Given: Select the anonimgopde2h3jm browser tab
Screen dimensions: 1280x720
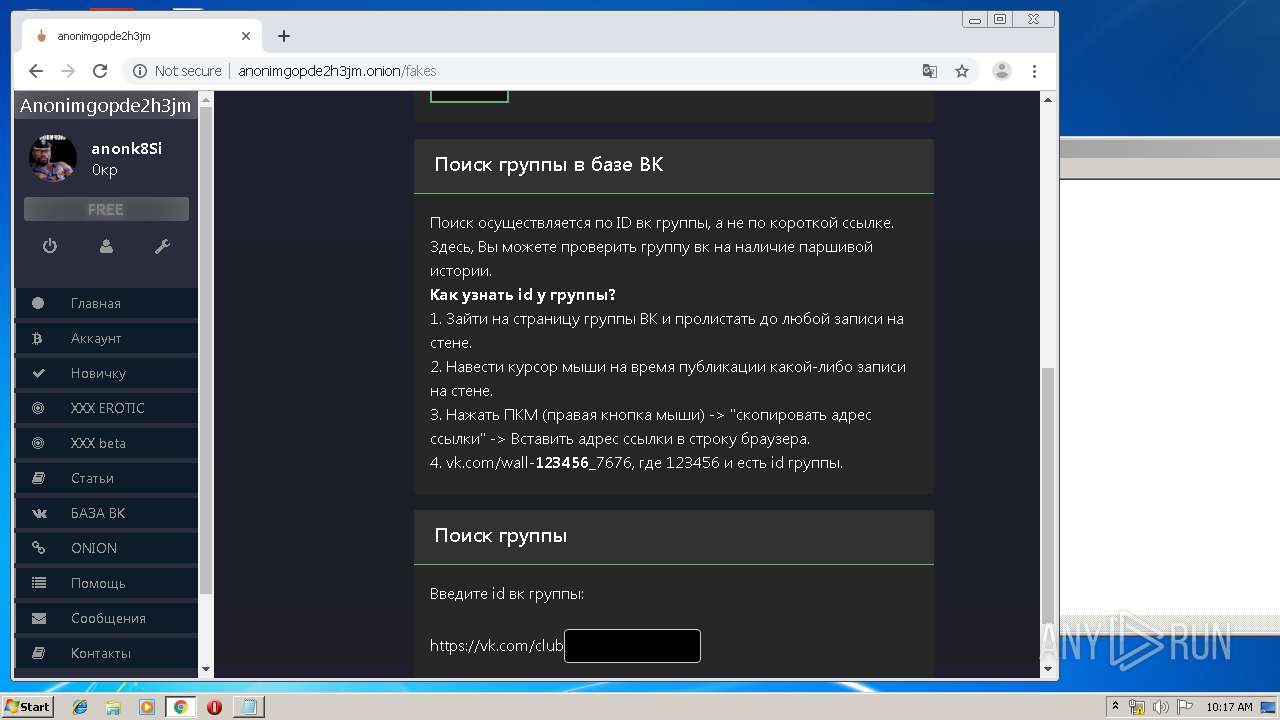Looking at the screenshot, I should 140,36.
